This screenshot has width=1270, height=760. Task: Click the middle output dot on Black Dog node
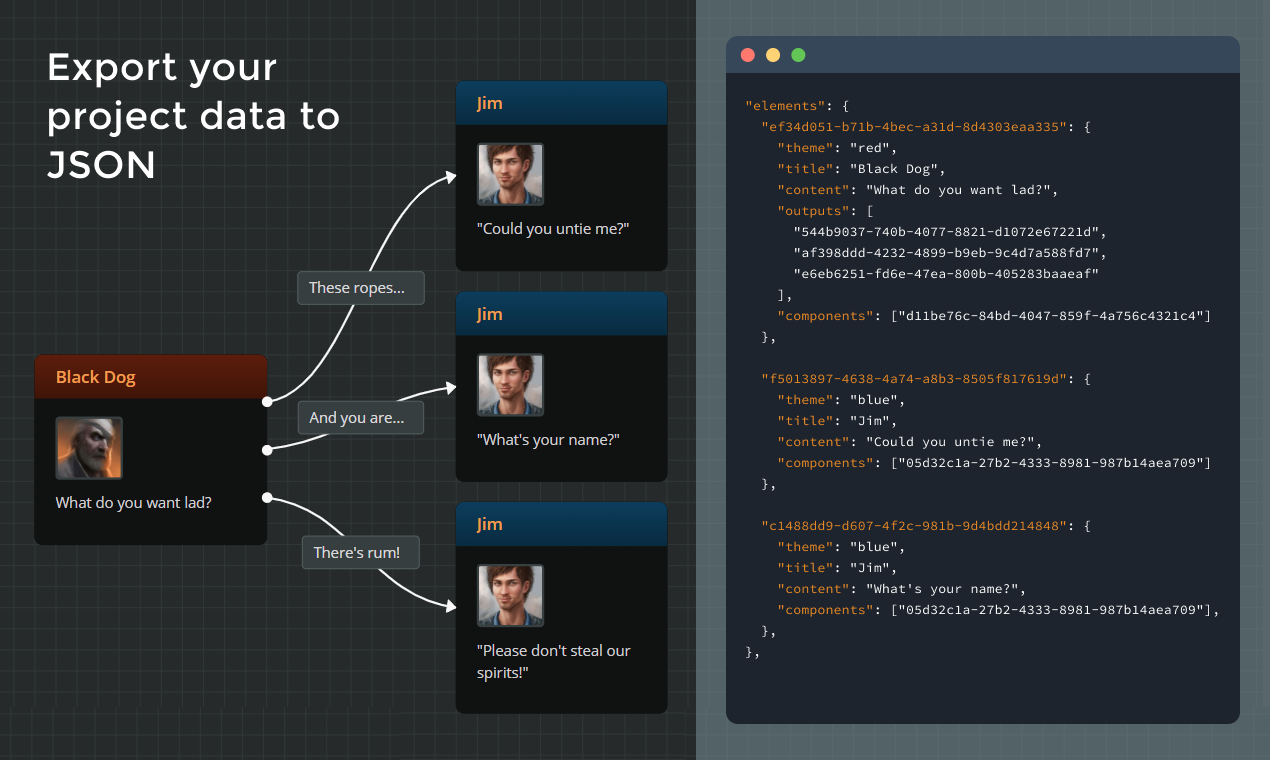(267, 450)
